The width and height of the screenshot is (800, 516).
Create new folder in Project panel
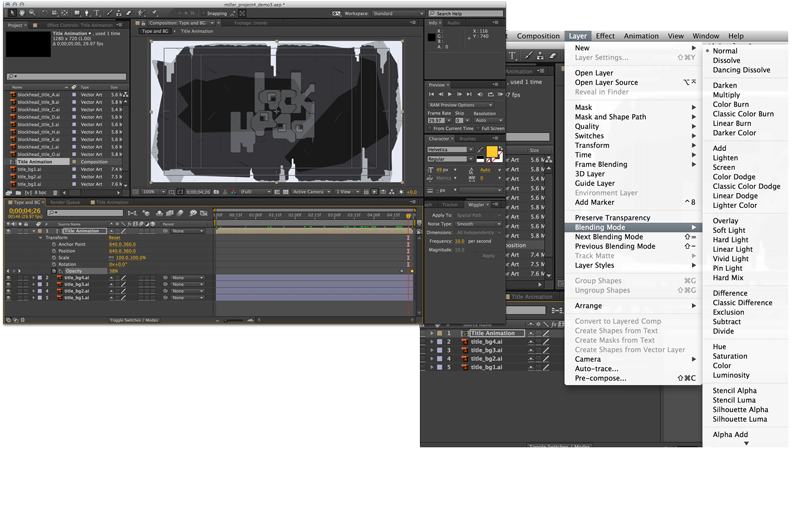click(19, 193)
